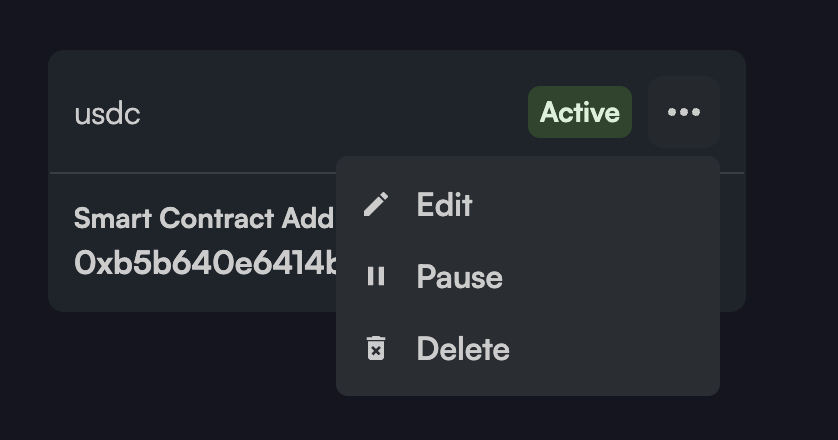Click the green Active status badge

coord(580,112)
